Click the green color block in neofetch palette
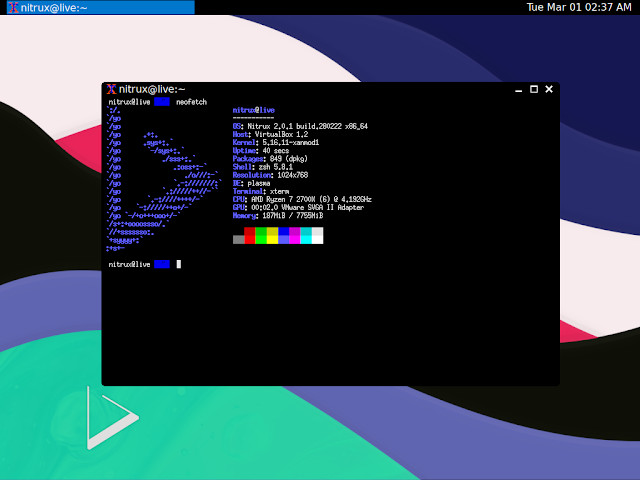The image size is (640, 480). pyautogui.click(x=261, y=236)
